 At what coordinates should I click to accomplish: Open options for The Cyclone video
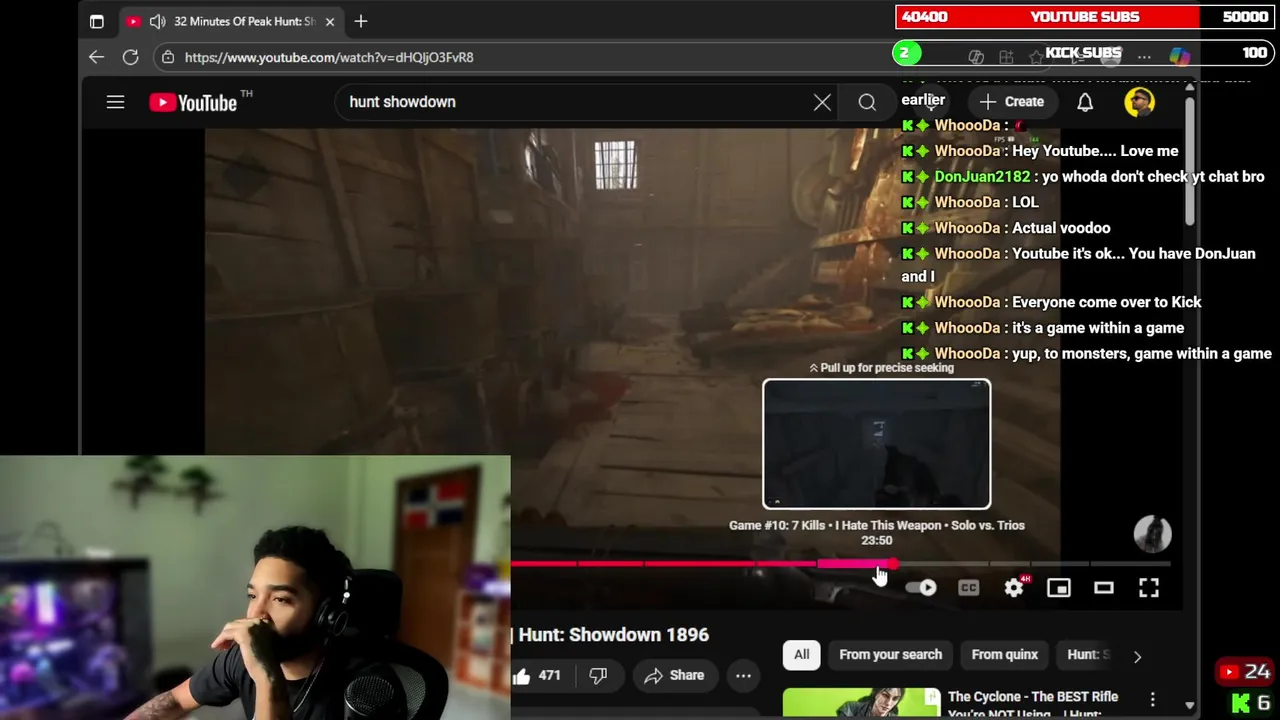click(x=1152, y=700)
